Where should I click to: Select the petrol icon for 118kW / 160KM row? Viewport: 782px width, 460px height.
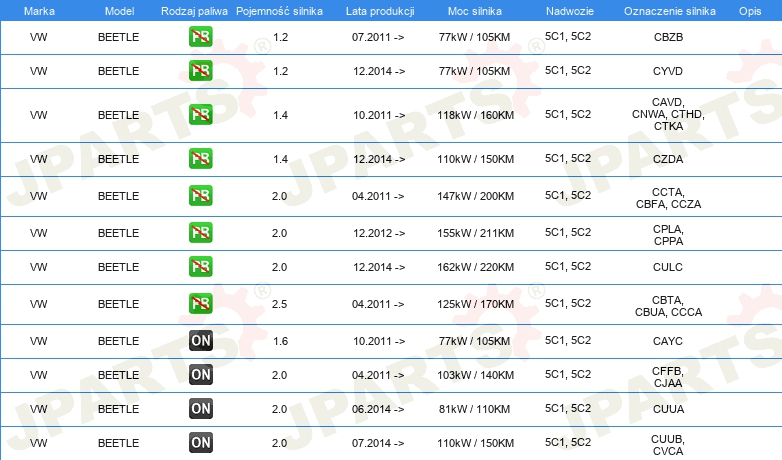tap(200, 114)
